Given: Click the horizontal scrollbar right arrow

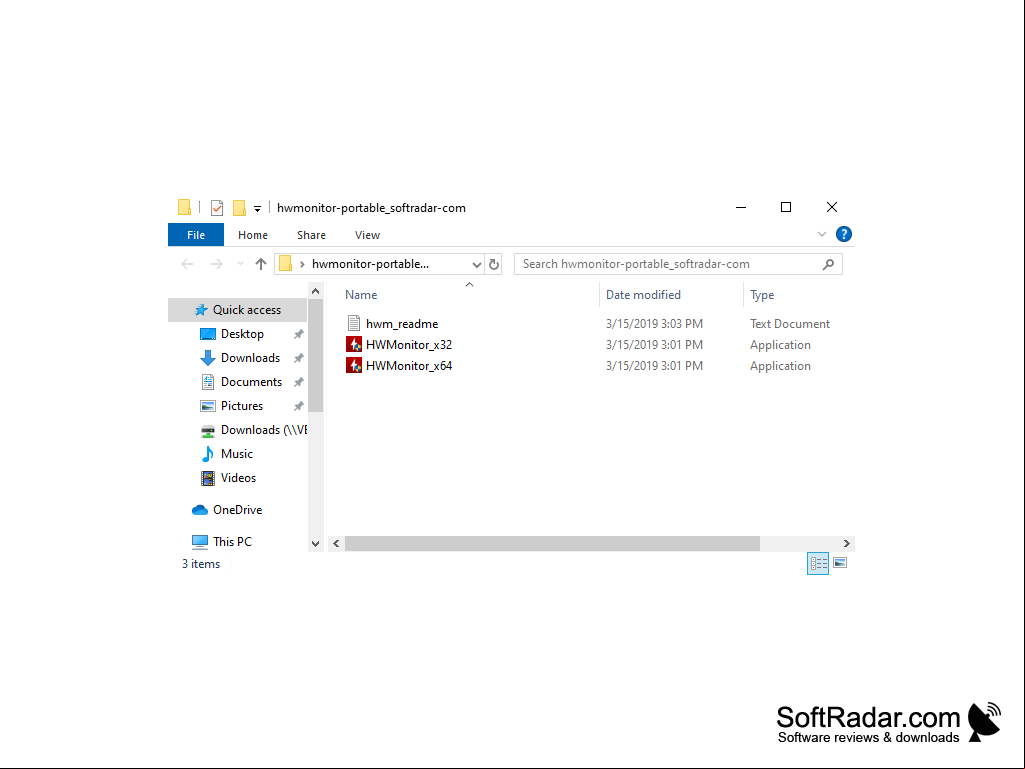Looking at the screenshot, I should pyautogui.click(x=847, y=543).
